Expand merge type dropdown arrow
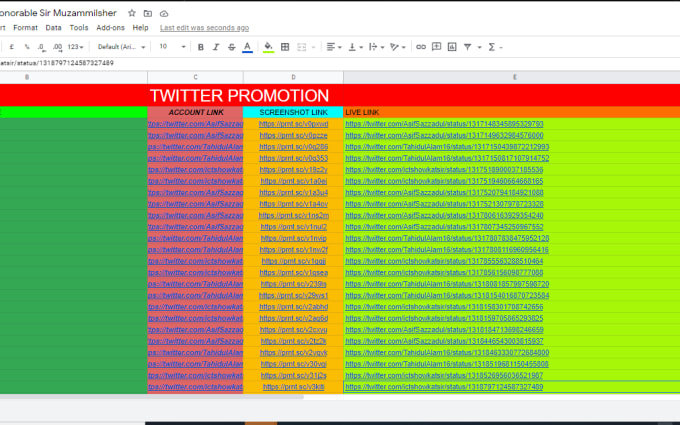 (314, 47)
